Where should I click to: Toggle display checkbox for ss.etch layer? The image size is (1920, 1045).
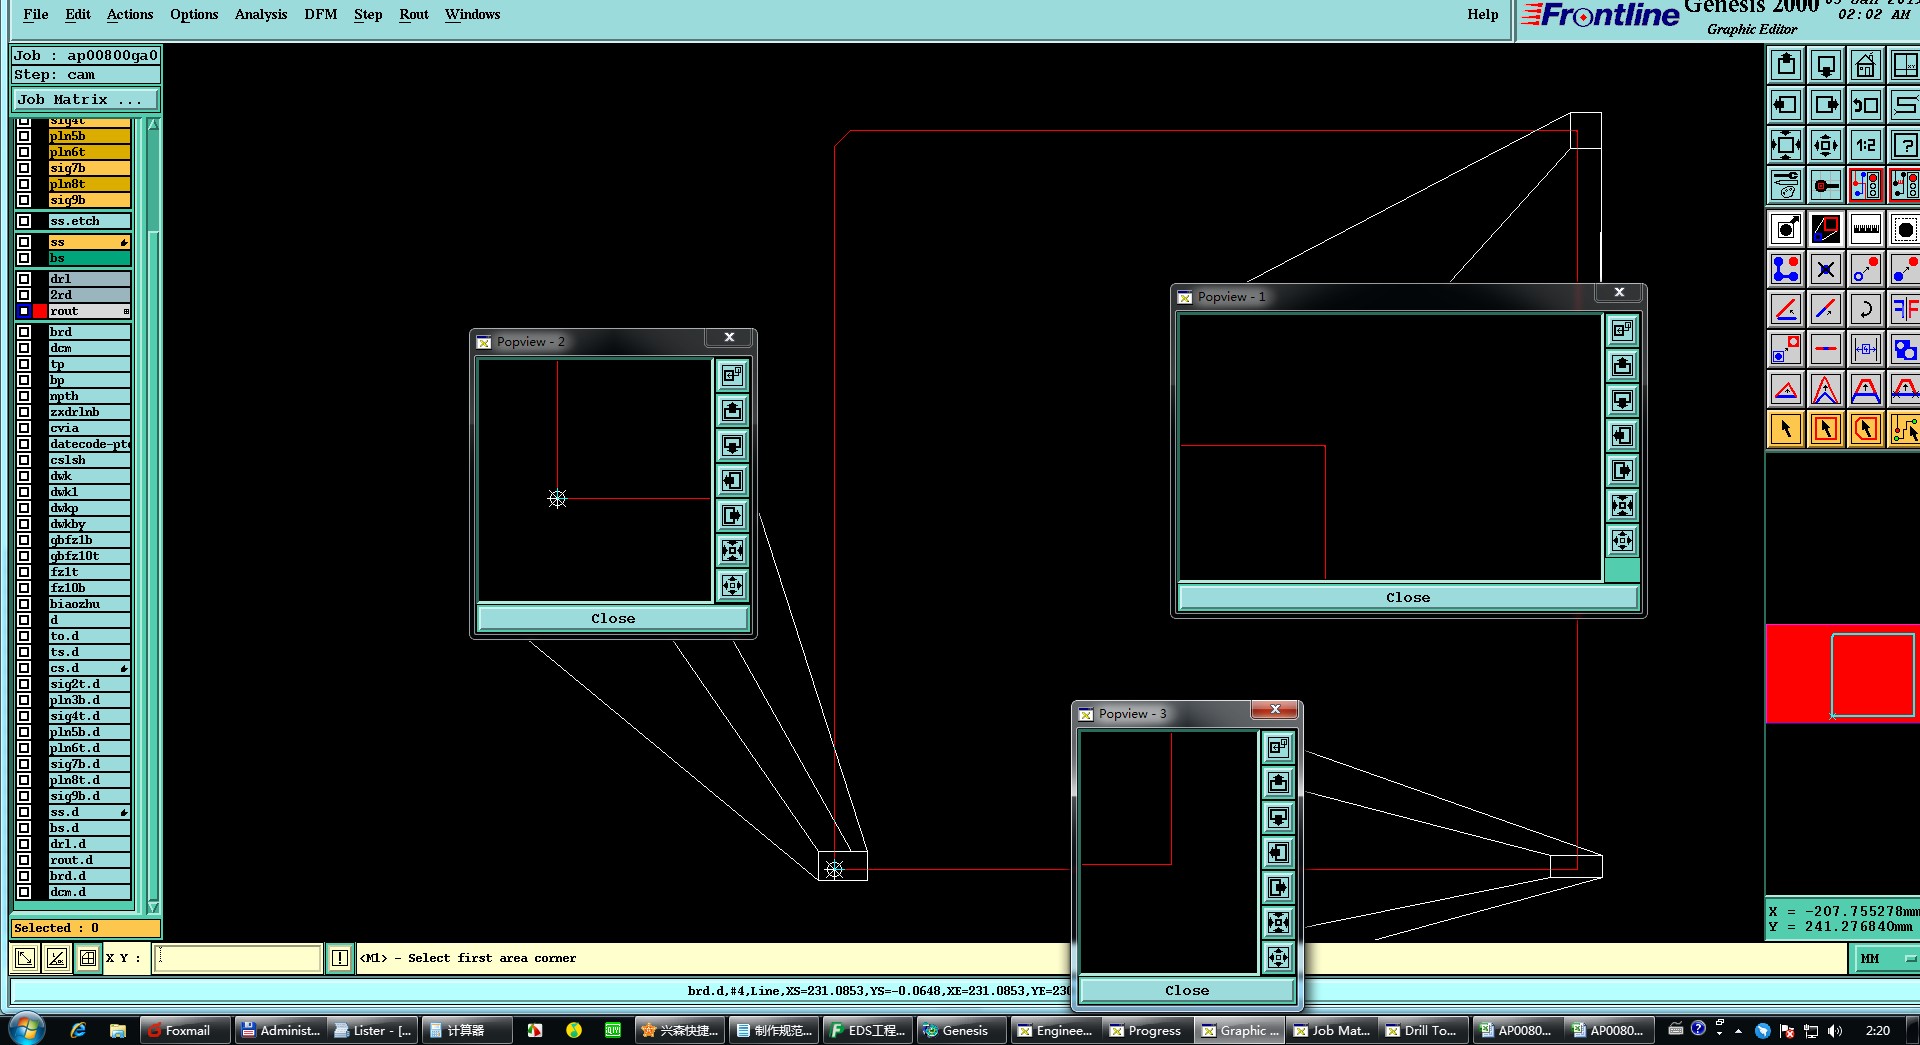tap(24, 221)
